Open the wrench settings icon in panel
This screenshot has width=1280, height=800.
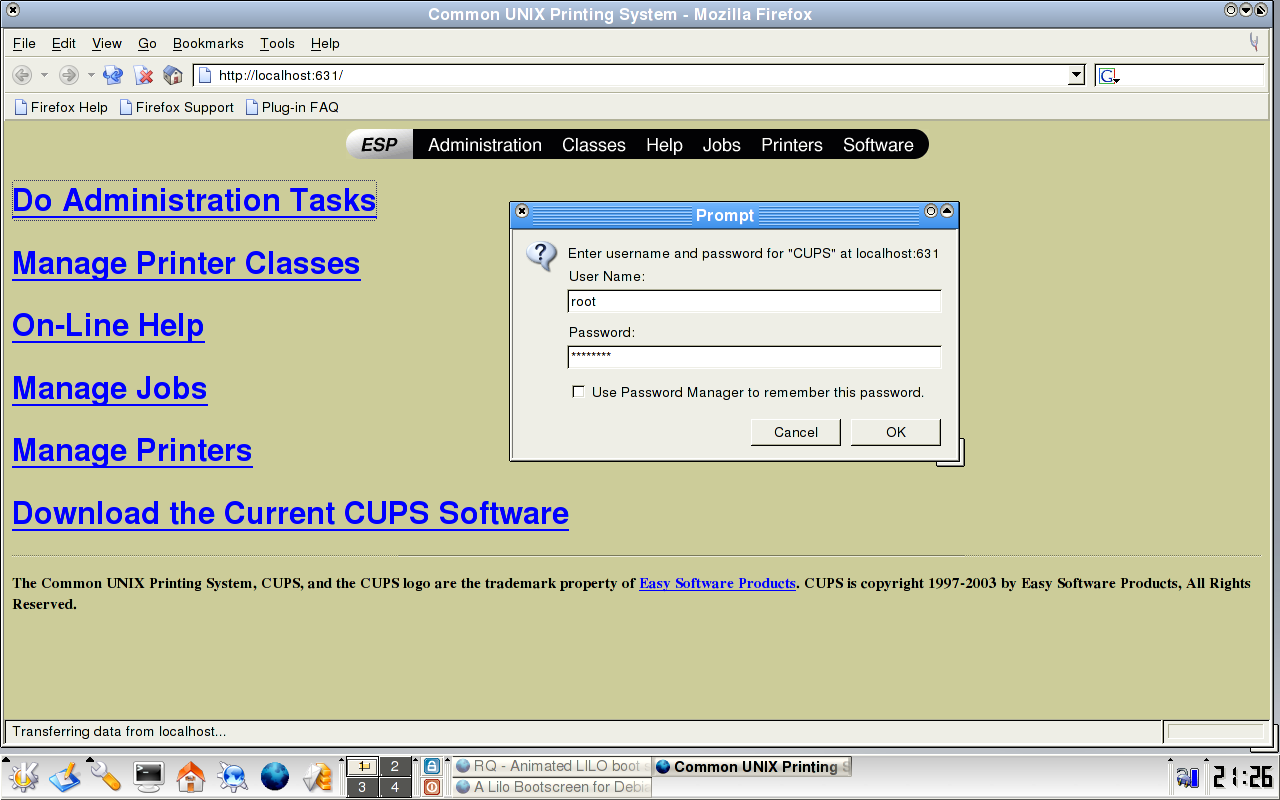106,776
